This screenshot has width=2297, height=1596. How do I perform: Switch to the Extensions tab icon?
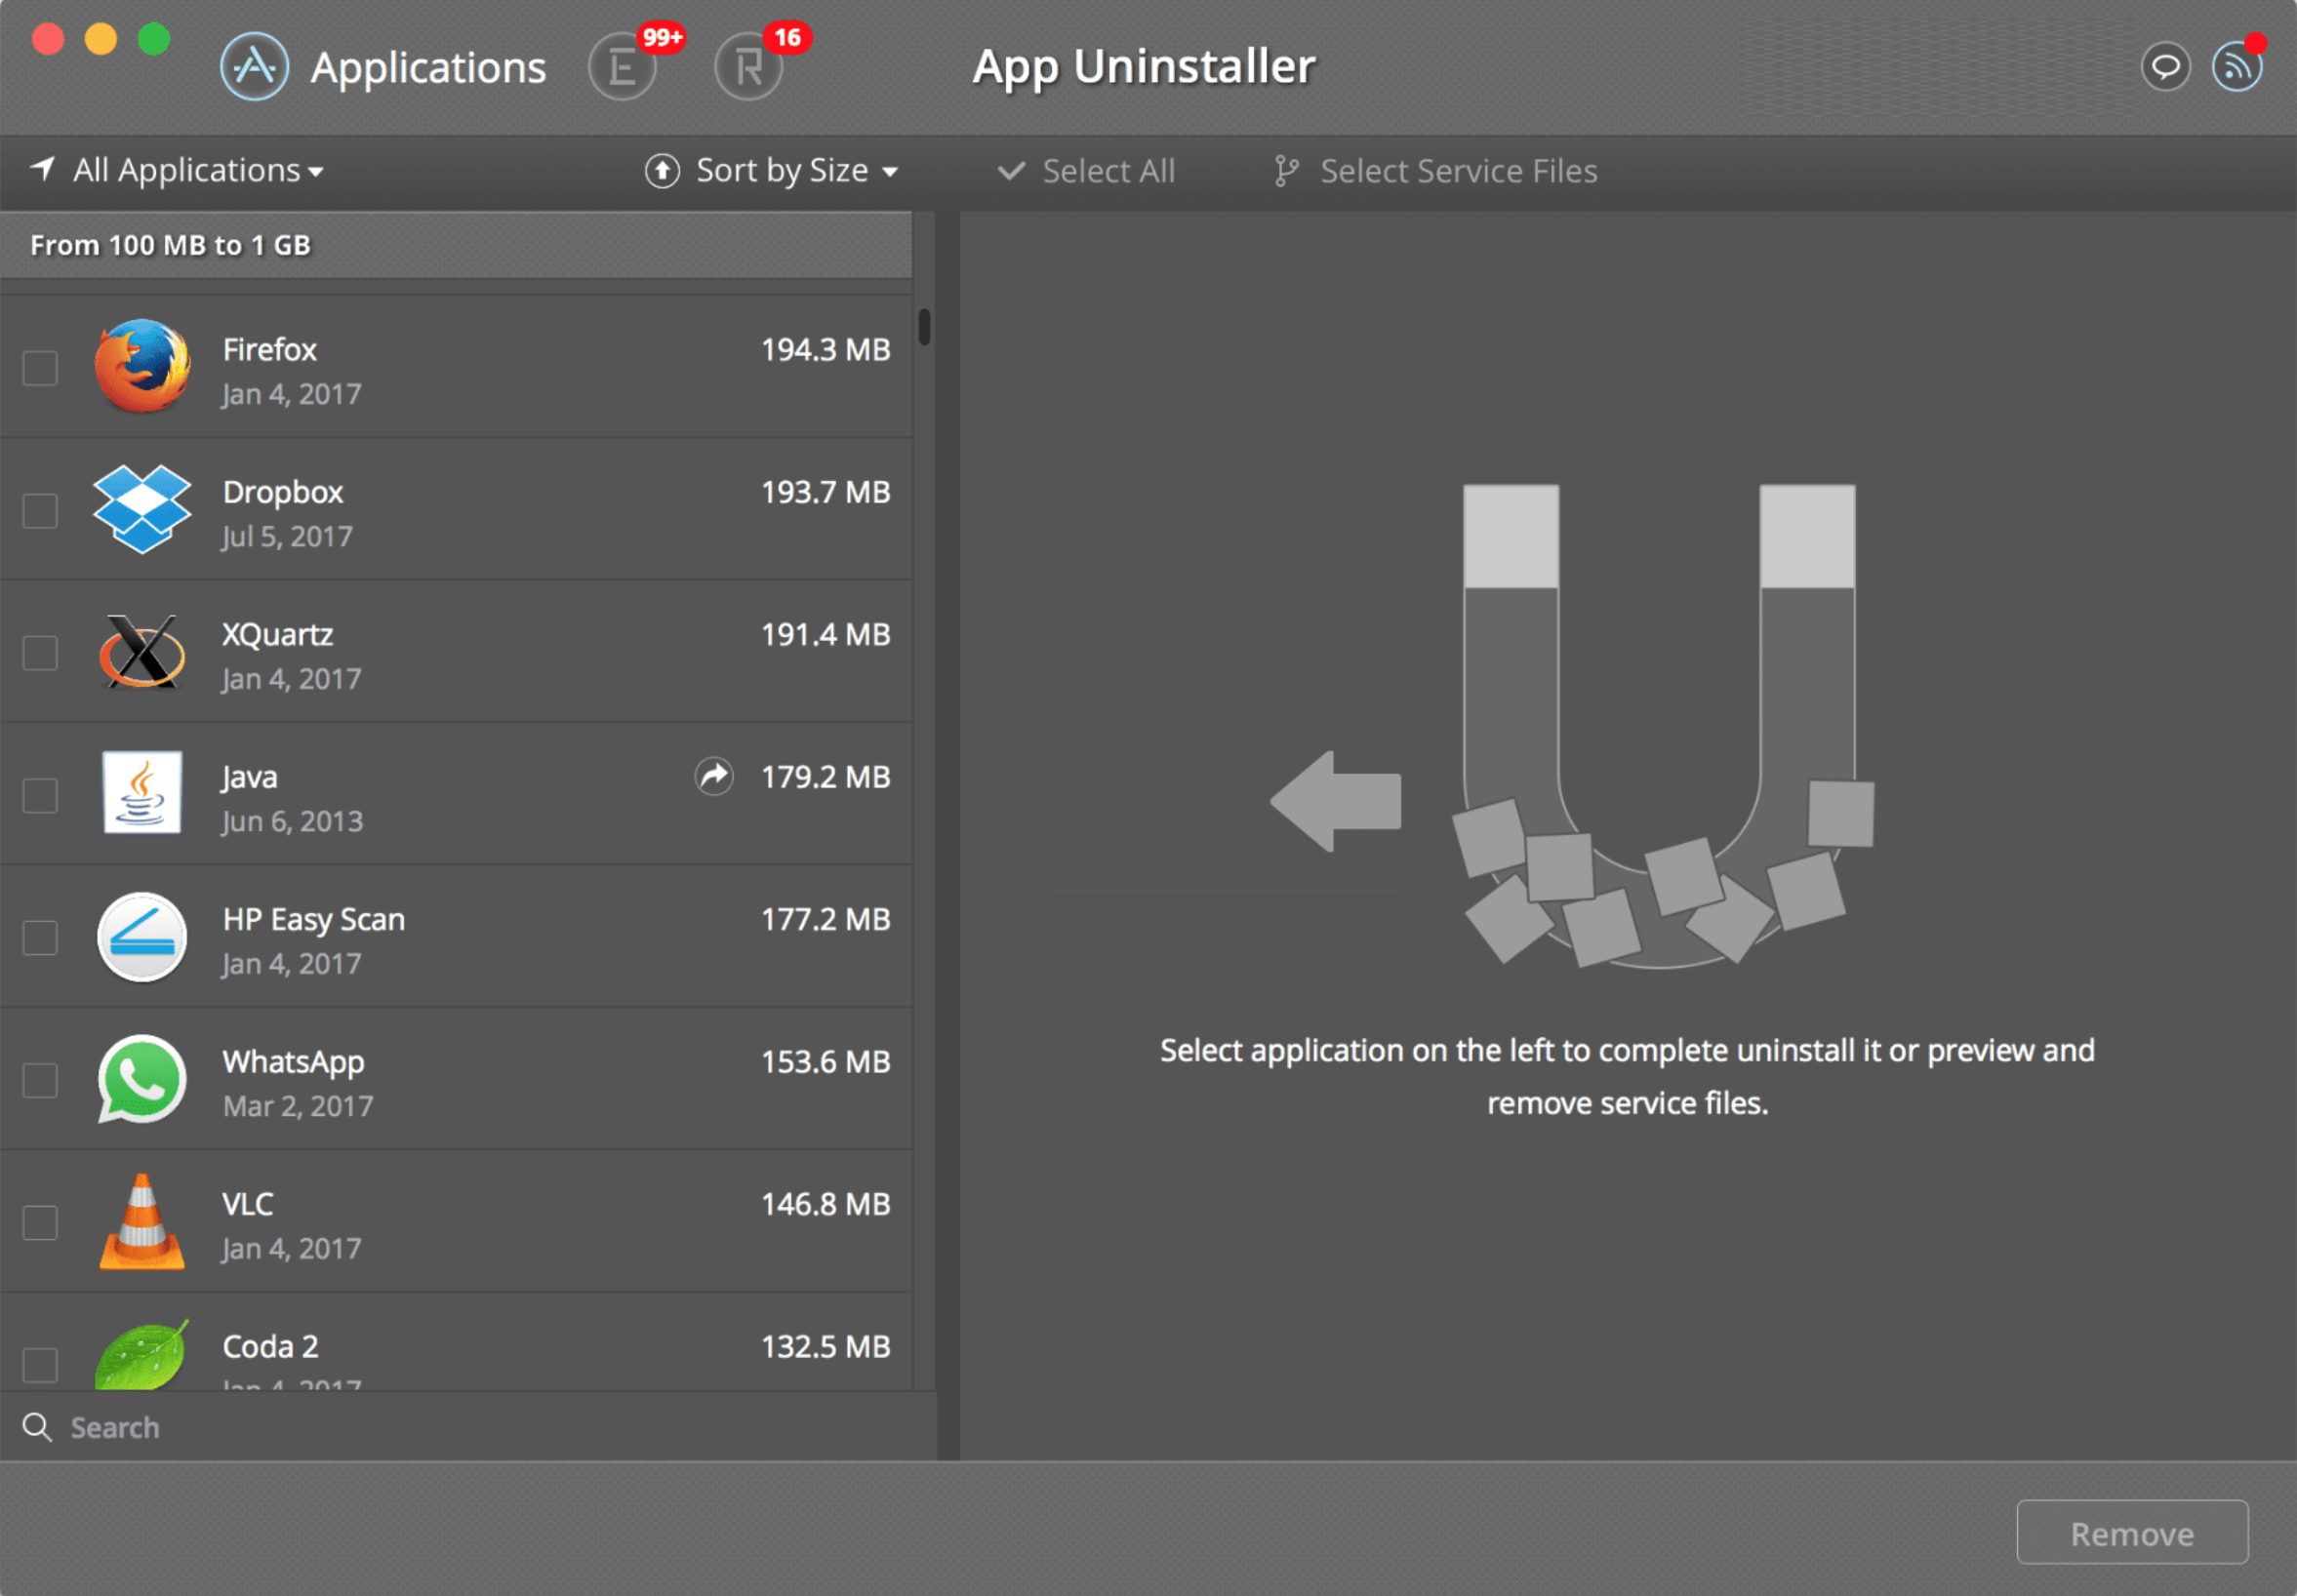pos(622,67)
